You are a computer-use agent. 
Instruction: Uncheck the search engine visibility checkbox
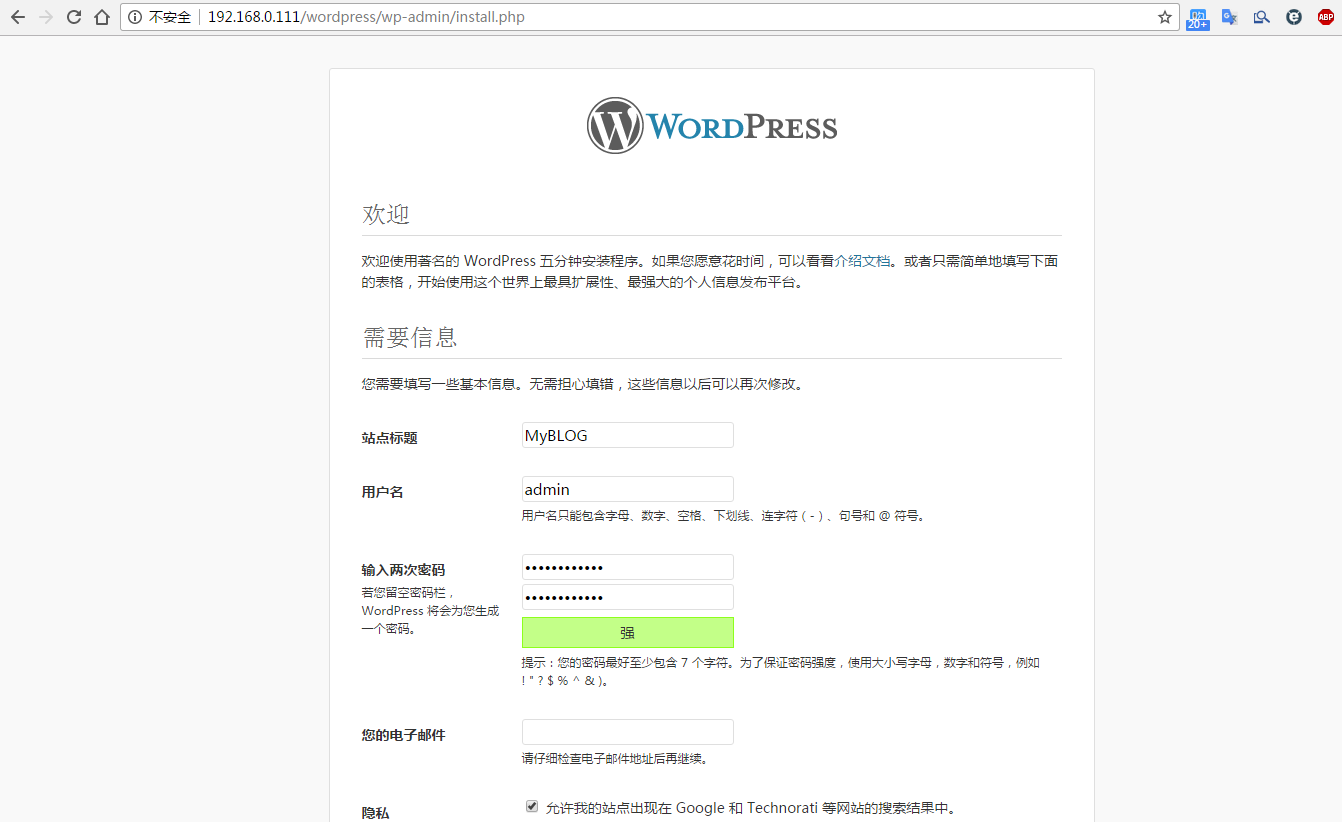pyautogui.click(x=532, y=806)
